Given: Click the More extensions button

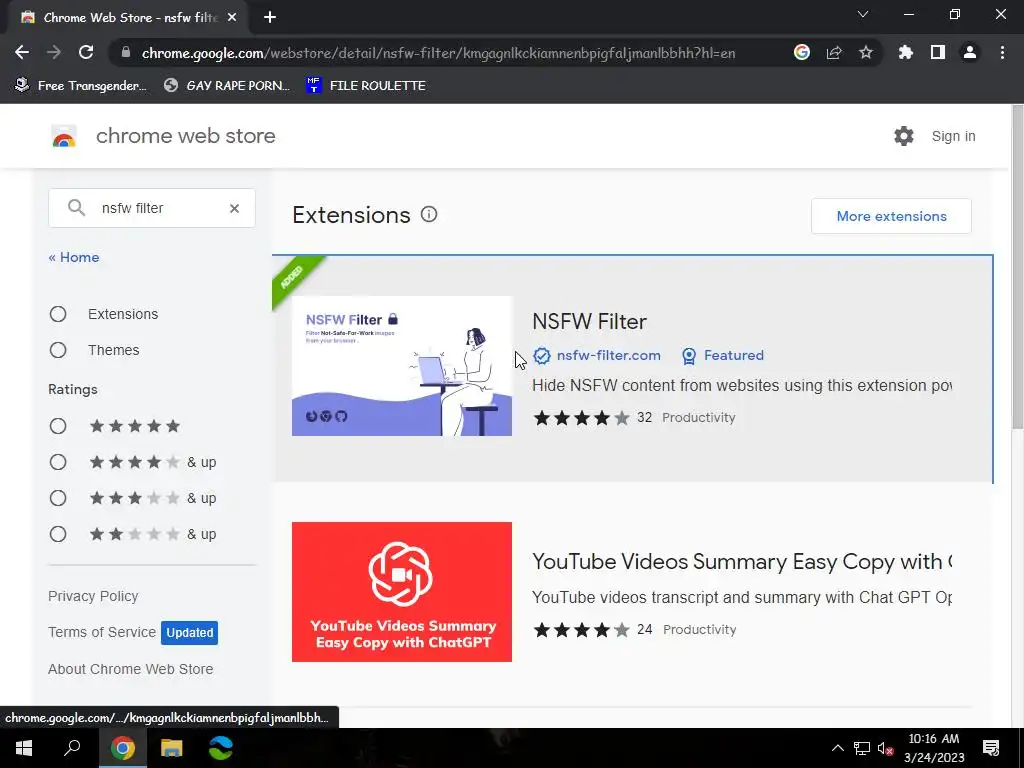Looking at the screenshot, I should (x=891, y=216).
